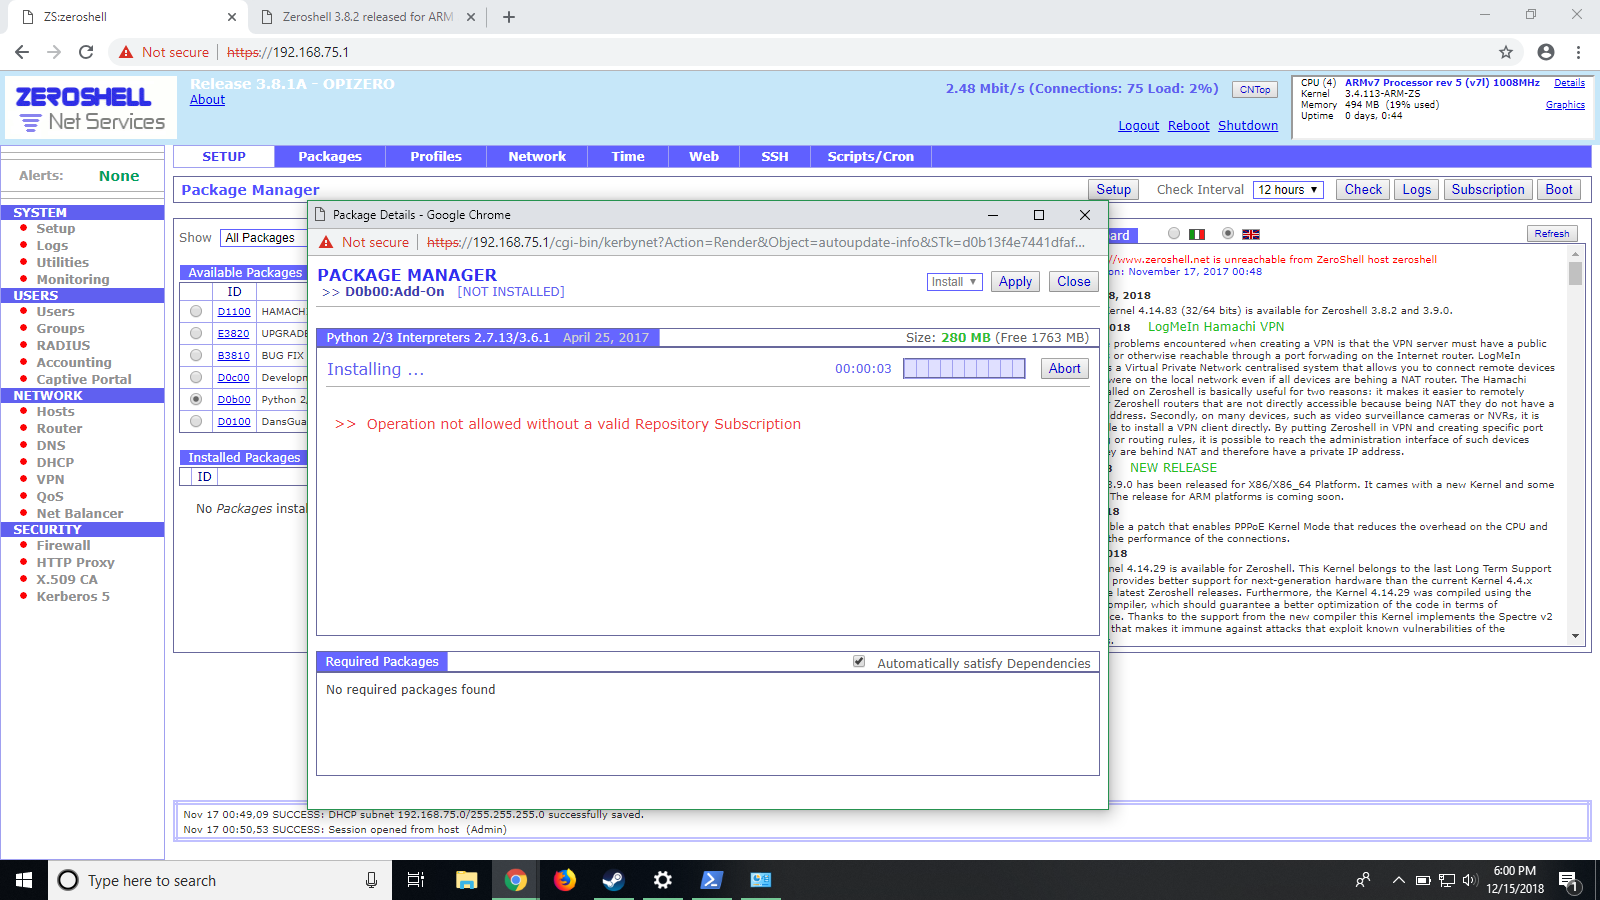The image size is (1600, 900).
Task: Click Graphics link in system info
Action: point(1565,105)
